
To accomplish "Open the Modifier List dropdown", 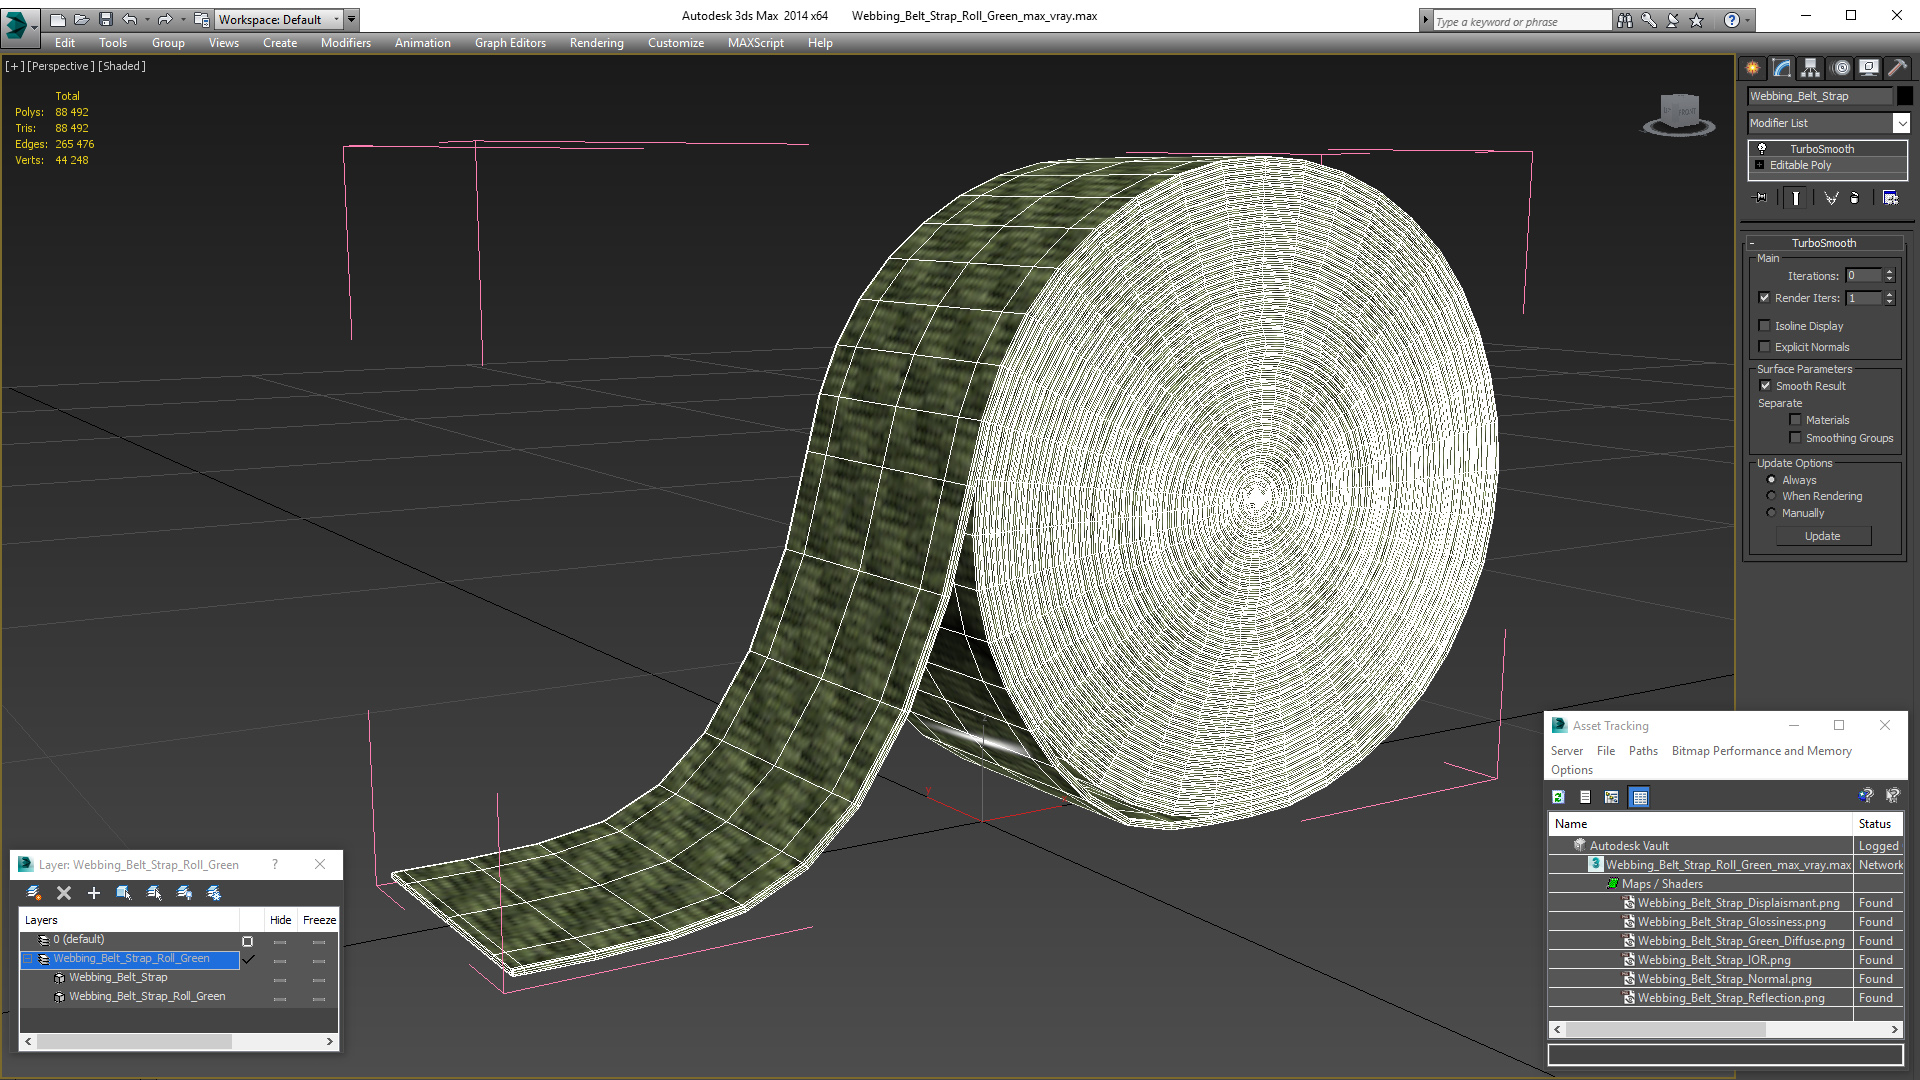I will (x=1901, y=123).
